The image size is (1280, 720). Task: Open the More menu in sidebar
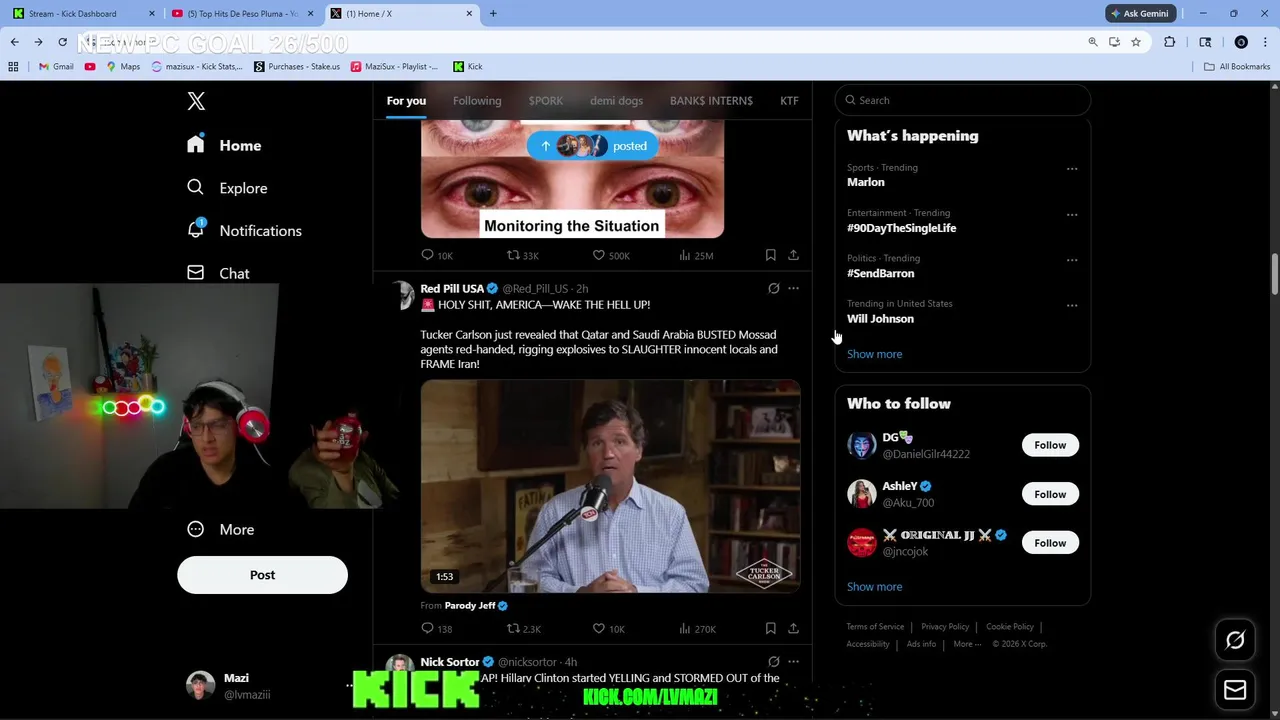pyautogui.click(x=221, y=529)
